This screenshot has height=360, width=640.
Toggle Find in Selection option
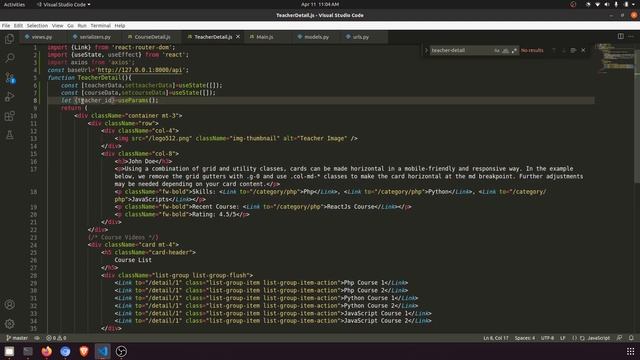coord(573,50)
